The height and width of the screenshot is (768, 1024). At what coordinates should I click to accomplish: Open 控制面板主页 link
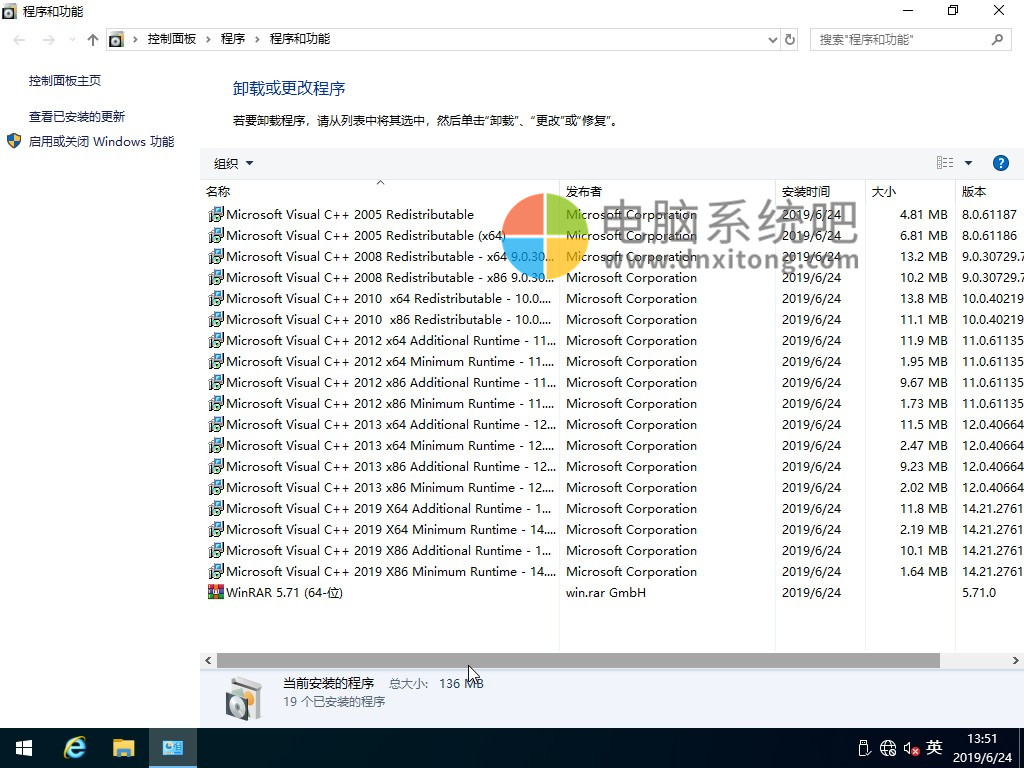click(65, 80)
